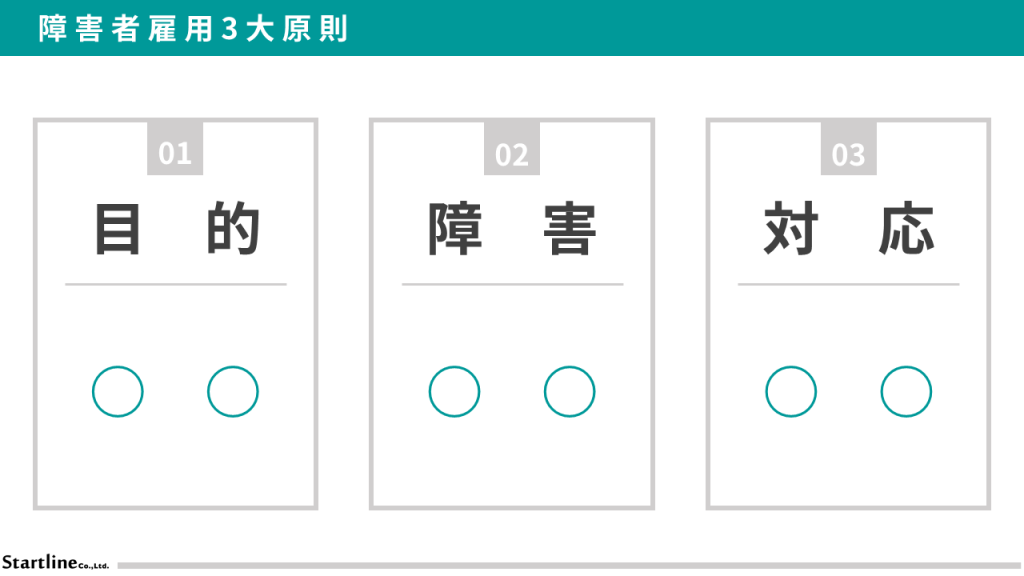The image size is (1024, 576).
Task: Click the slide title 障害者雇用3大原則
Action: point(193,28)
